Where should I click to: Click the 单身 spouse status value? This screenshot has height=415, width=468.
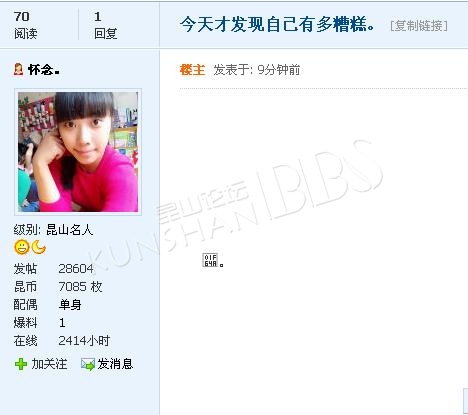pyautogui.click(x=70, y=305)
